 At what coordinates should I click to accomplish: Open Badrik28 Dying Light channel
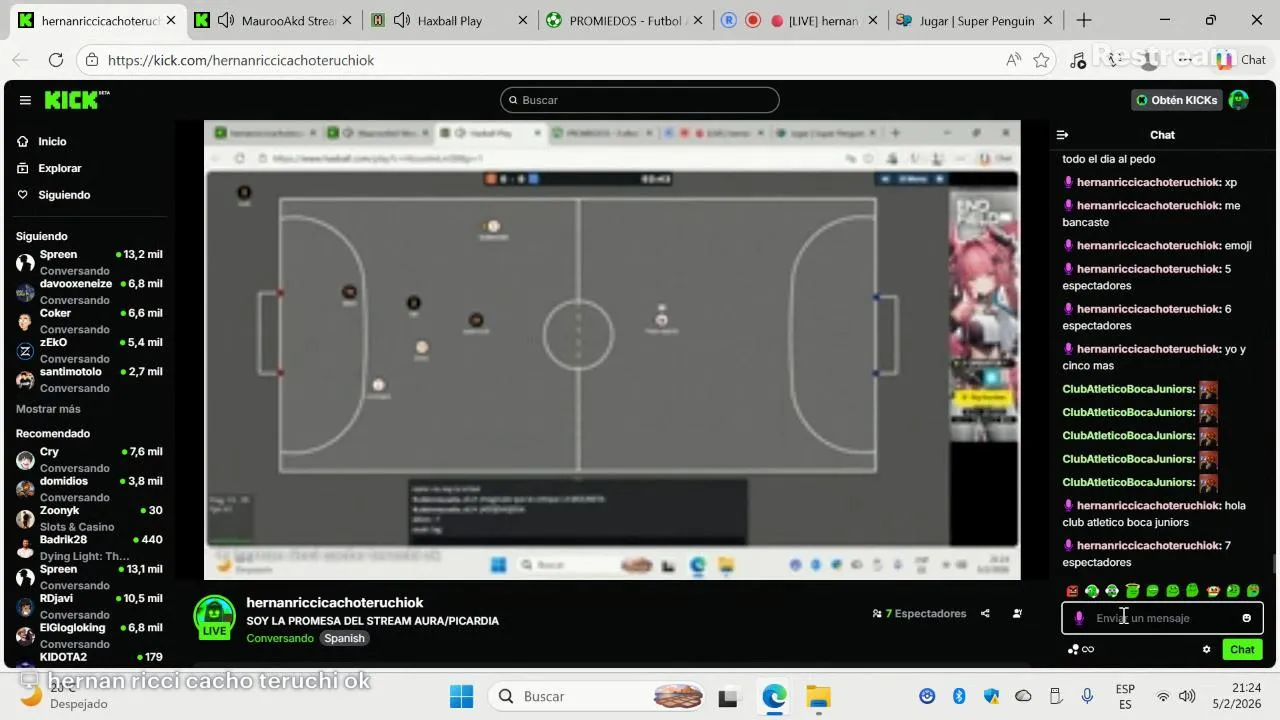[x=89, y=547]
